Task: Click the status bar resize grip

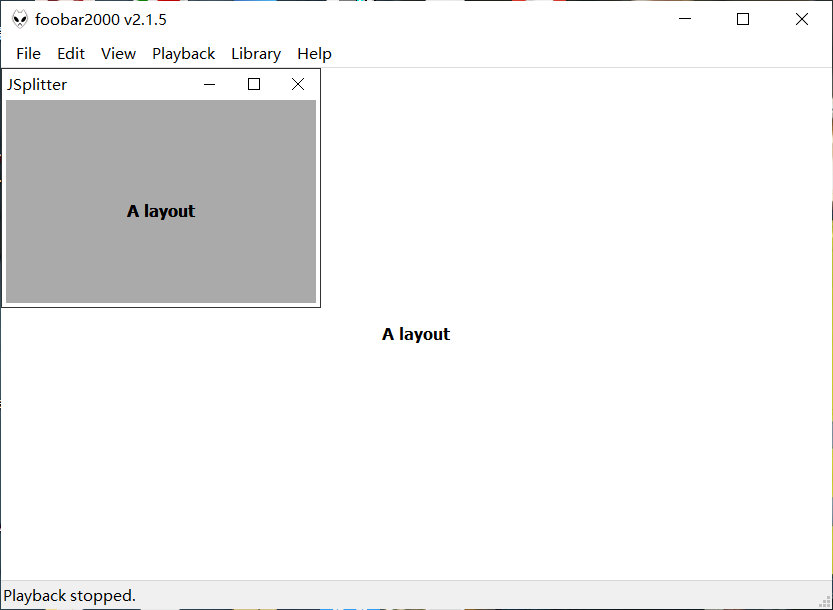Action: pos(824,601)
